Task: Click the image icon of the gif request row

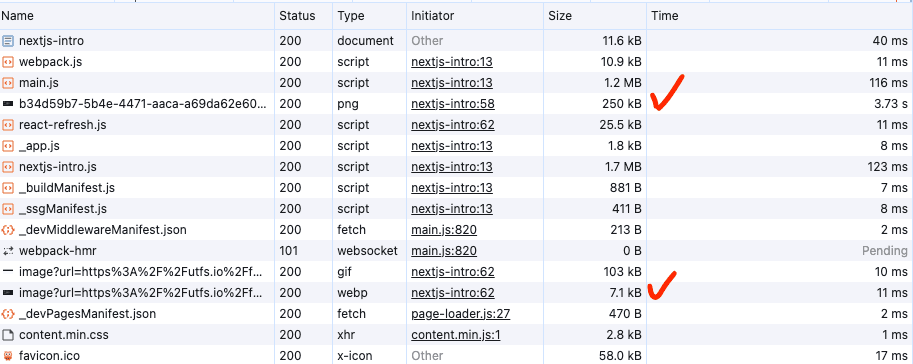Action: [x=8, y=272]
